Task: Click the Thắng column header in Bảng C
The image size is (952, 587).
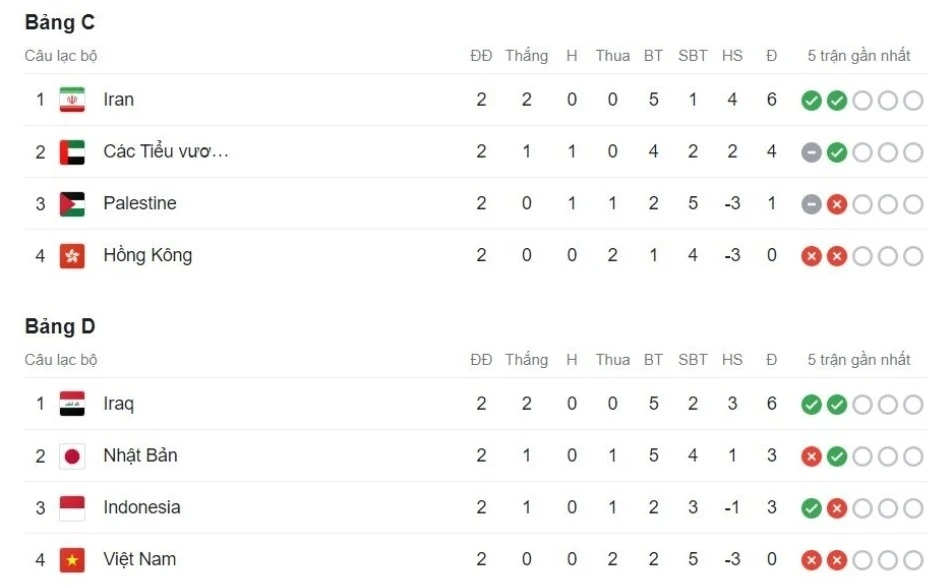Action: point(526,56)
